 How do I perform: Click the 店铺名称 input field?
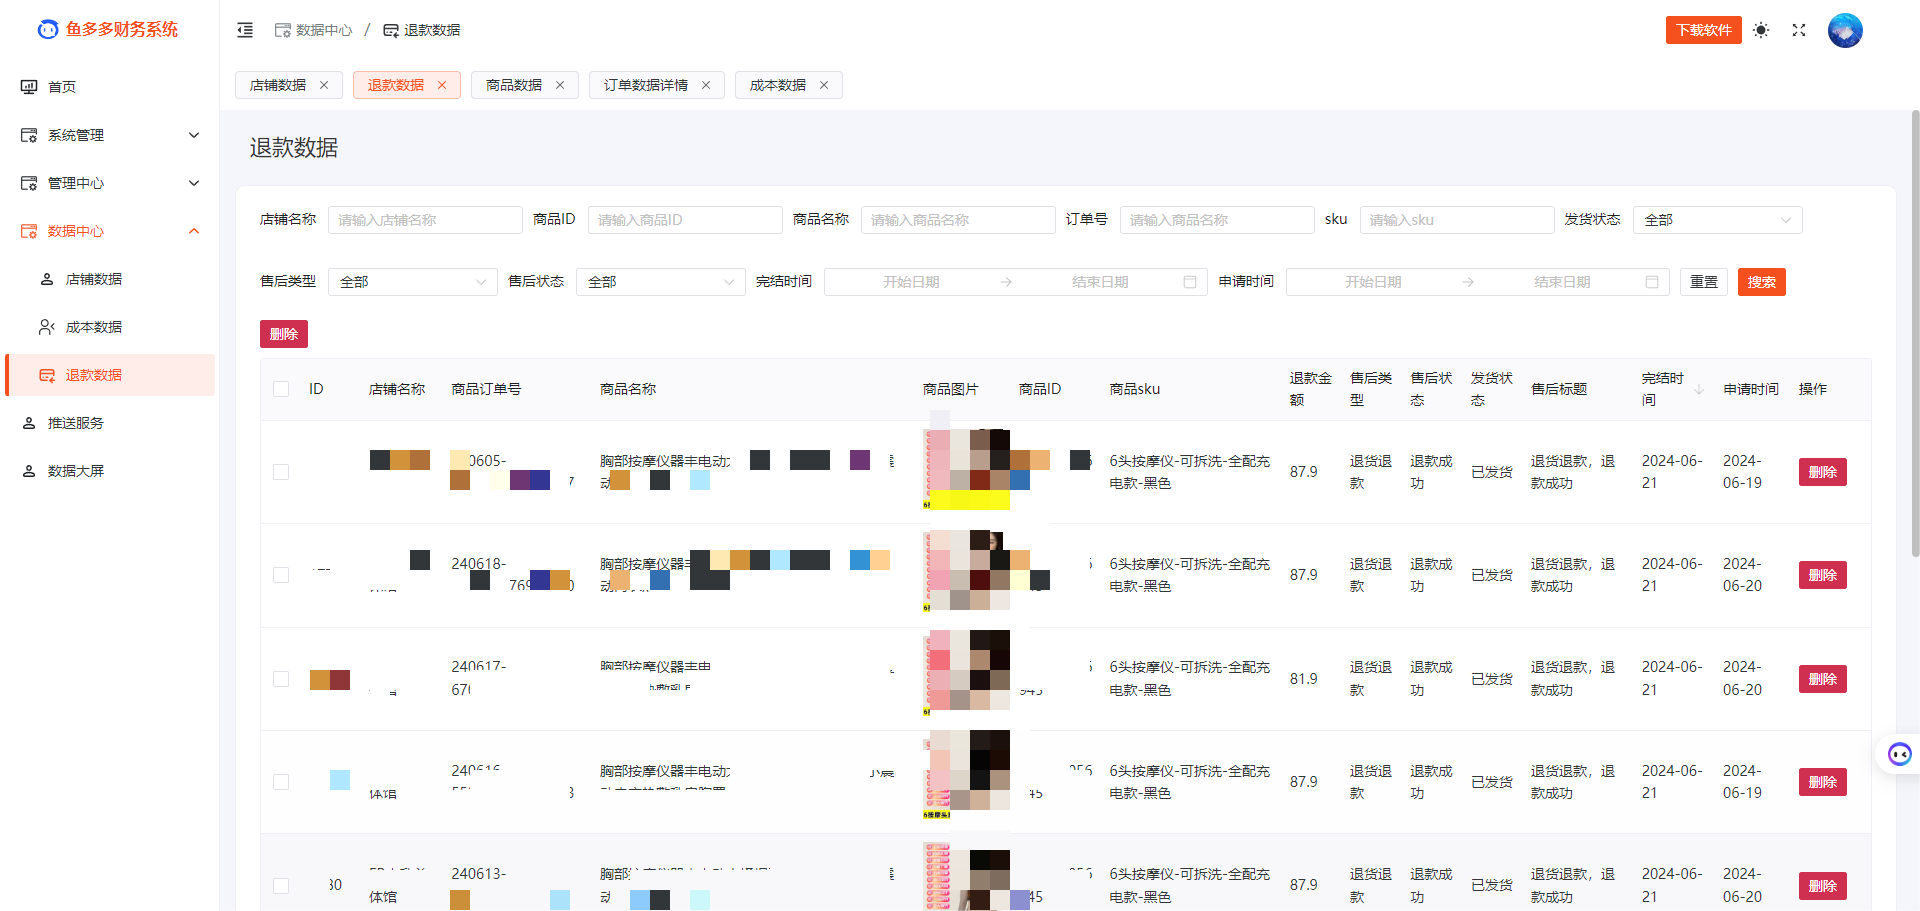pos(424,220)
